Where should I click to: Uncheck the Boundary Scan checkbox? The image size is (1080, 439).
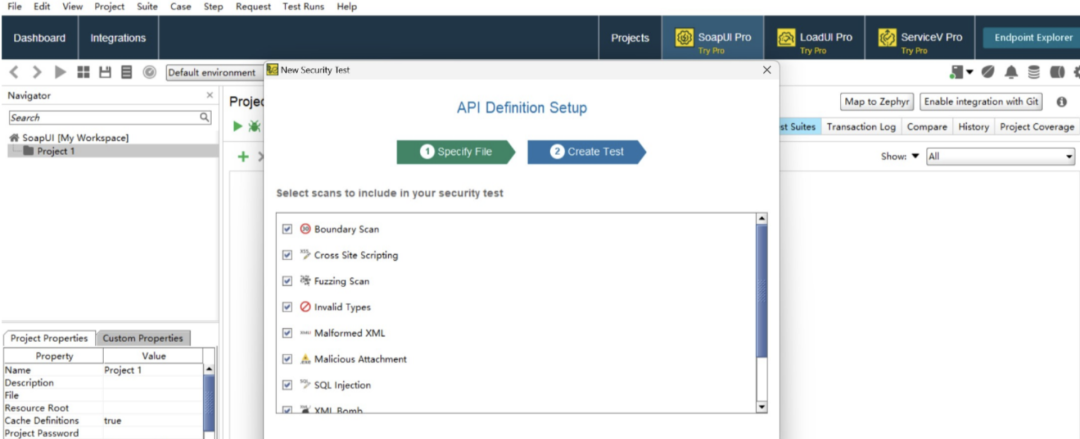point(287,229)
